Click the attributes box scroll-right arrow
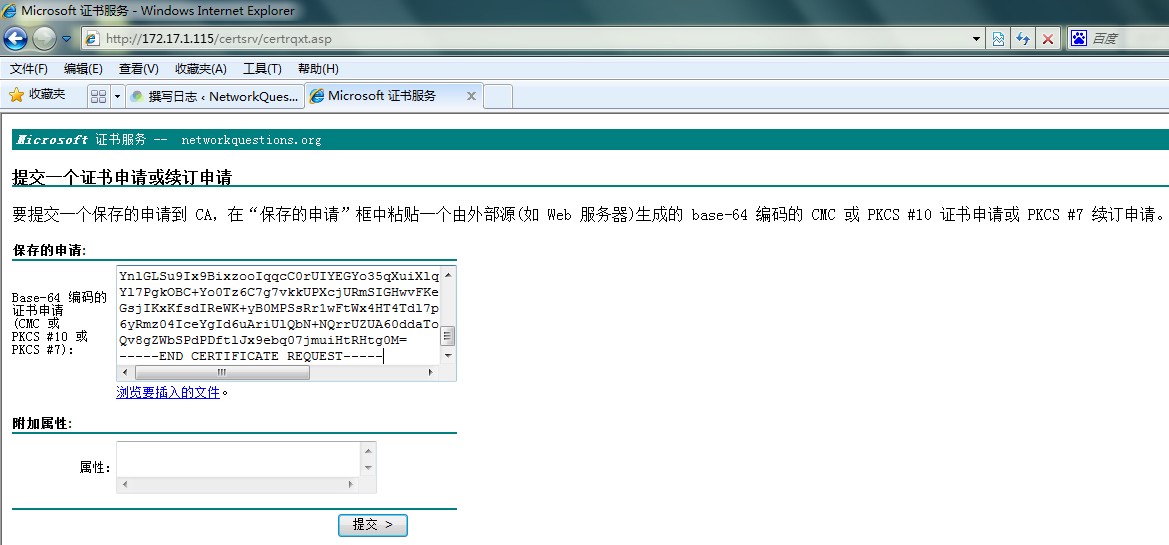 (353, 485)
